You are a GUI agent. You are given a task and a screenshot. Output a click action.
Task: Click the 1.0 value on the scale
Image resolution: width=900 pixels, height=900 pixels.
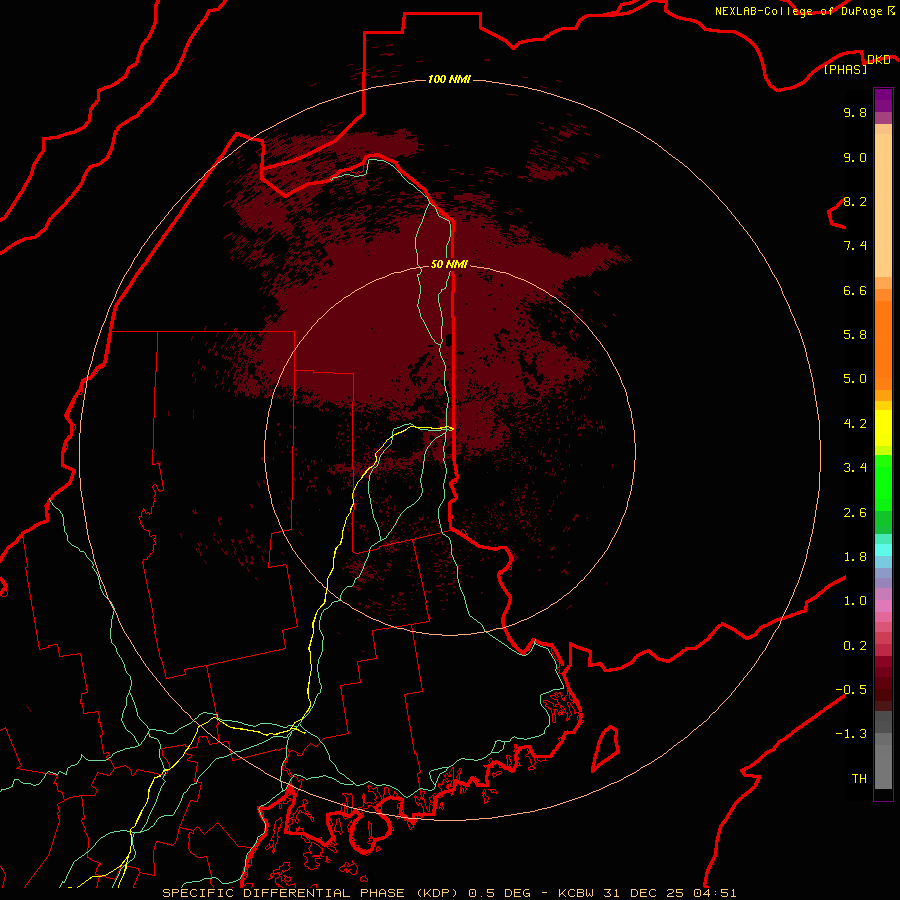855,601
